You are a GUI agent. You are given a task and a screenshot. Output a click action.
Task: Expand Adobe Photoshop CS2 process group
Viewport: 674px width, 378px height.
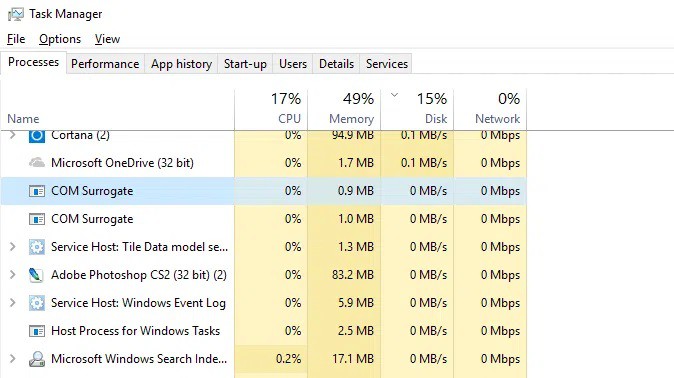click(x=12, y=275)
